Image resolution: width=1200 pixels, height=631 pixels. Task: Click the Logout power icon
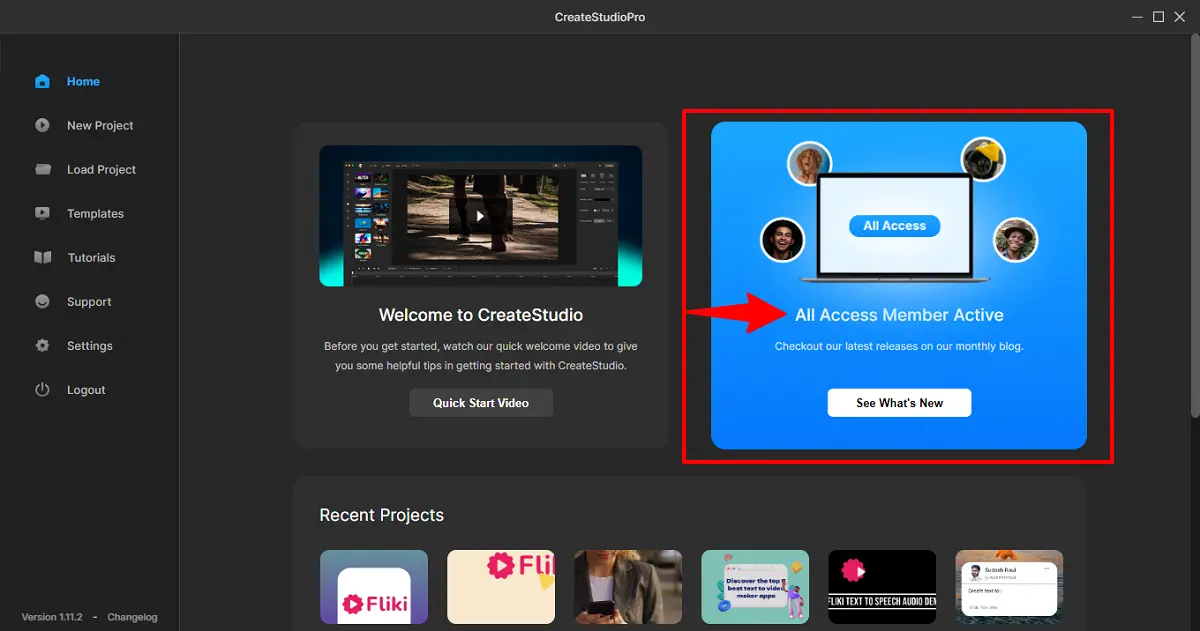41,389
